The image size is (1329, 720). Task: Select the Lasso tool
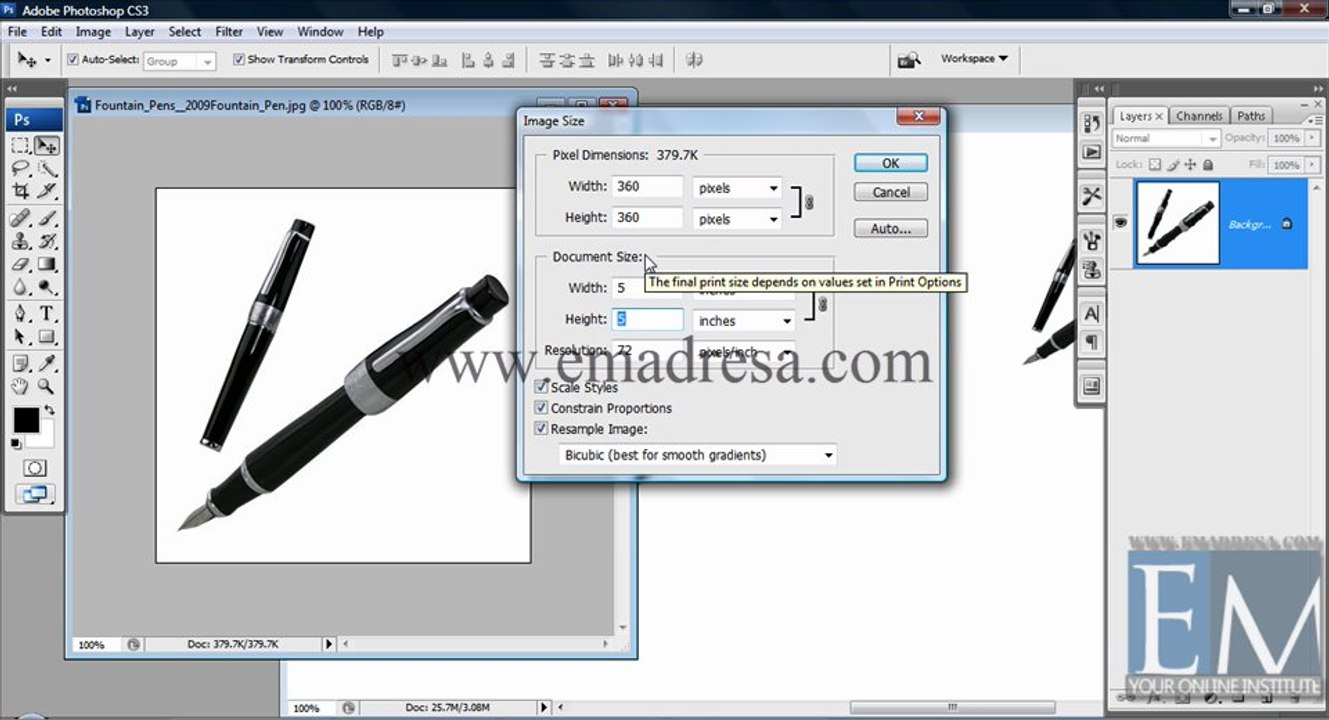click(x=20, y=168)
